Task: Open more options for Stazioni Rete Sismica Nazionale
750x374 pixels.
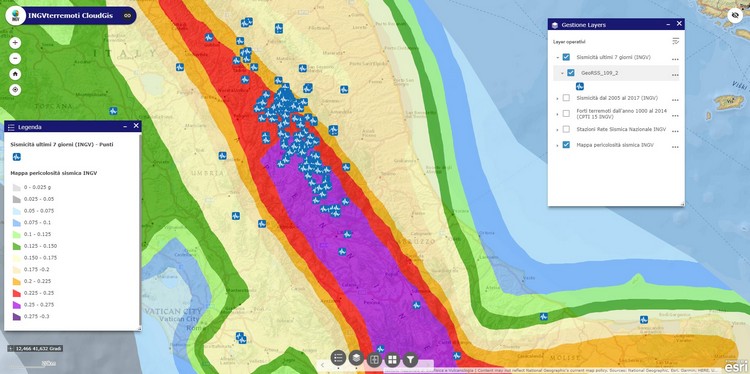Action: pos(675,131)
